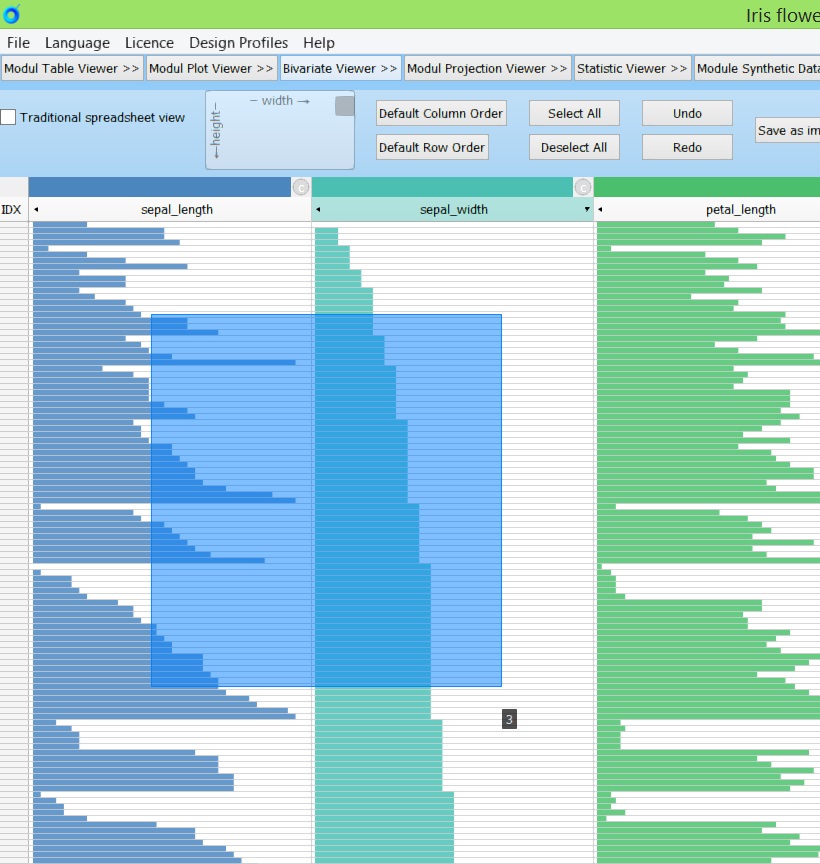Image resolution: width=820 pixels, height=864 pixels.
Task: Click the Undo button
Action: (687, 113)
